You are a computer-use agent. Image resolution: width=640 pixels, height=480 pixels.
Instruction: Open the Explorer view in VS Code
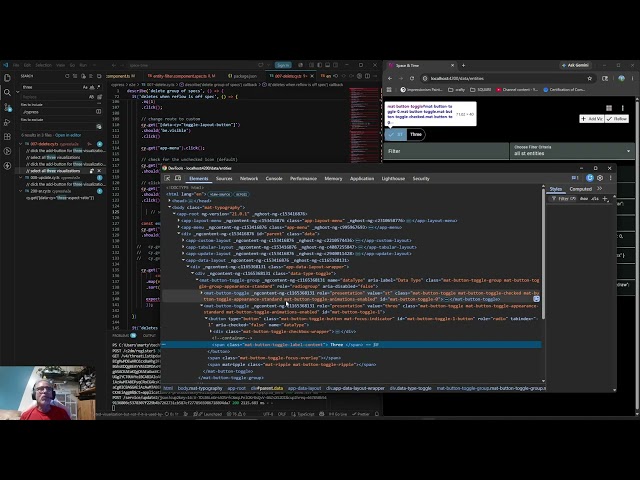click(7, 78)
